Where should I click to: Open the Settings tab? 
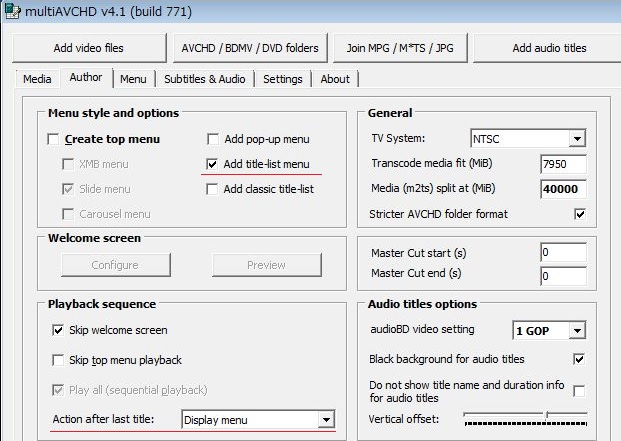[283, 79]
